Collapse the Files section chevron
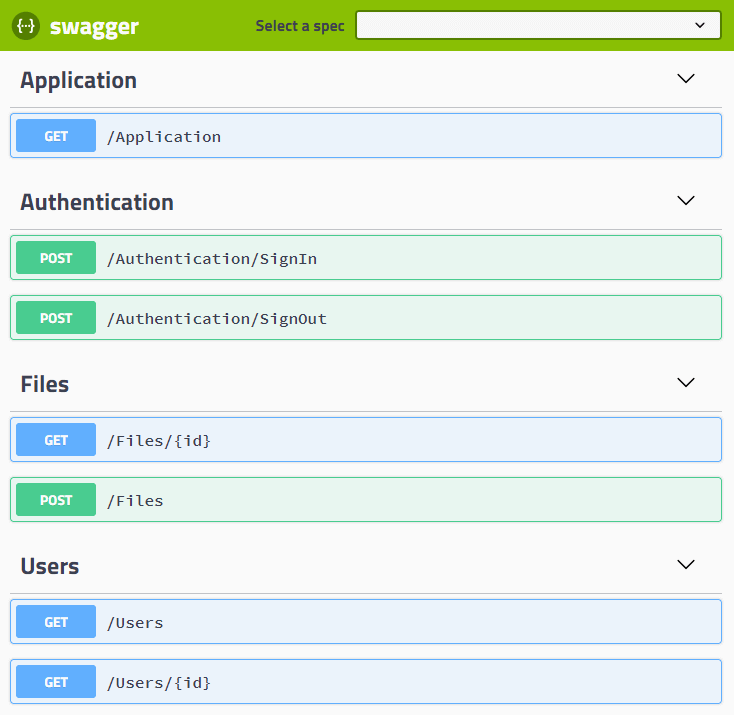Image resolution: width=734 pixels, height=715 pixels. tap(686, 383)
